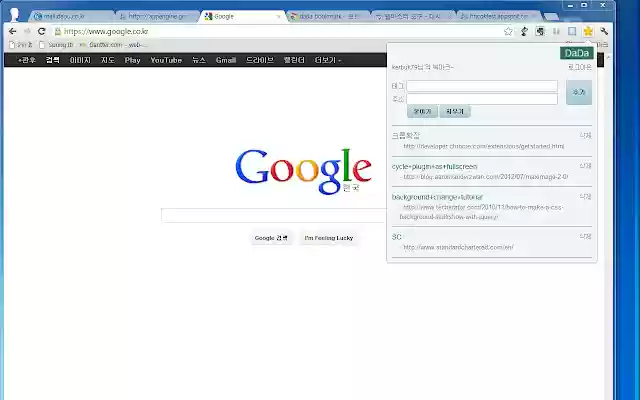Click the +관우 profile link
Viewport: 640px width, 400px height.
pos(27,60)
